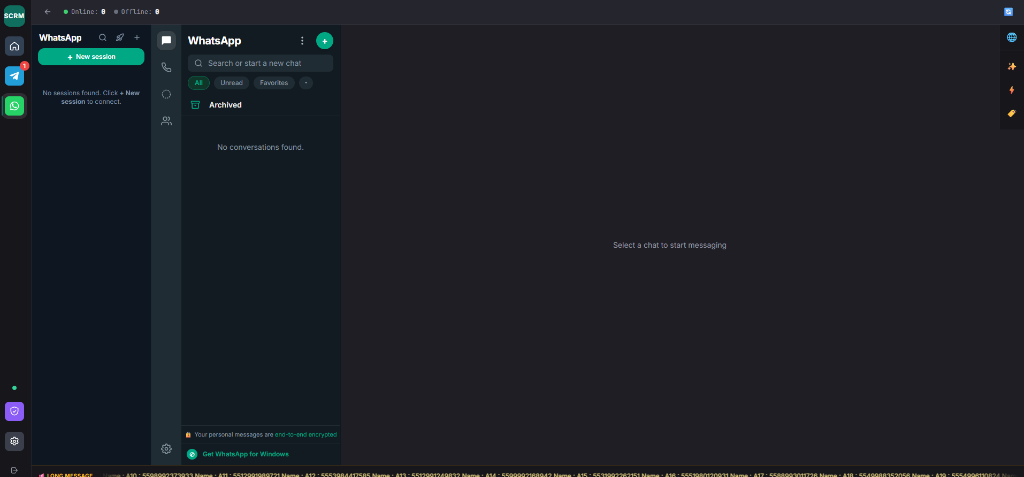Open the Status circle icon

tap(167, 94)
